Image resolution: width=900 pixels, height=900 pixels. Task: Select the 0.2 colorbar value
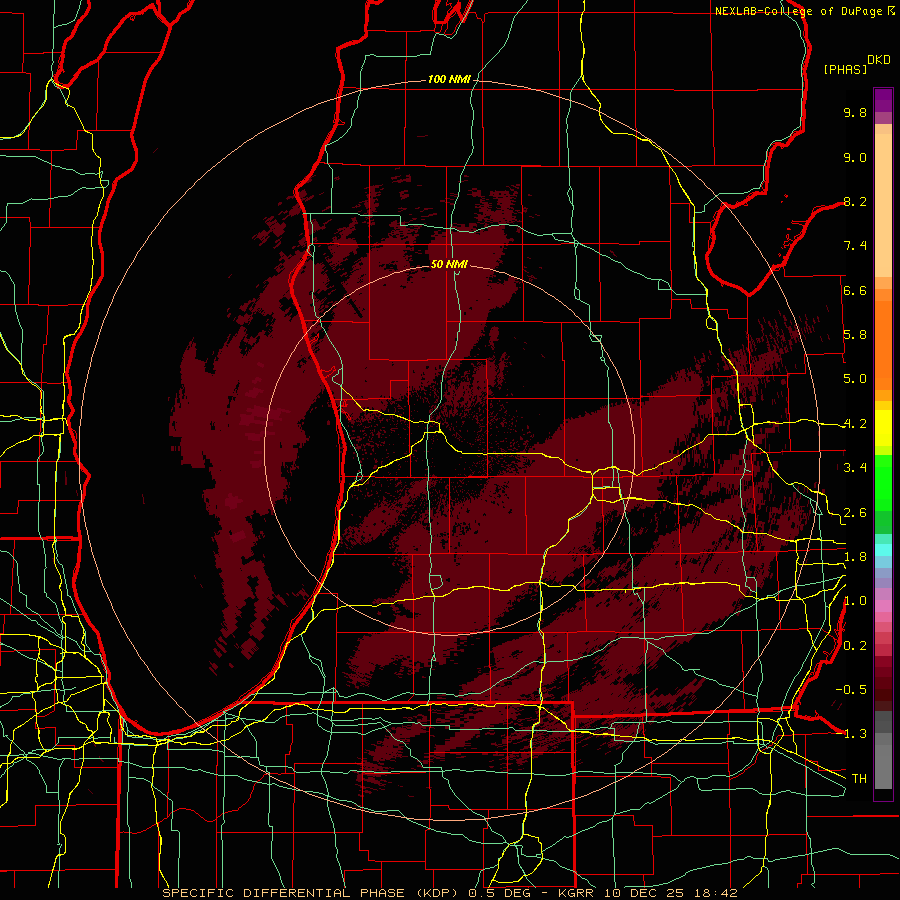pyautogui.click(x=855, y=646)
